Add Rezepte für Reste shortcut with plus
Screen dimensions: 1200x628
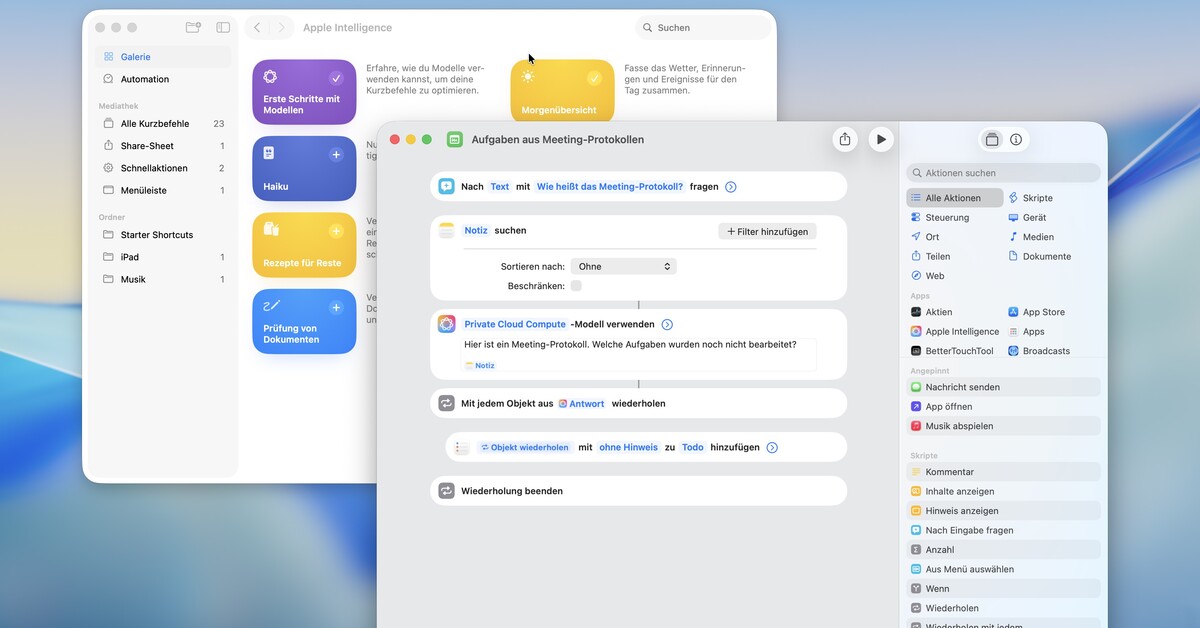pyautogui.click(x=336, y=231)
